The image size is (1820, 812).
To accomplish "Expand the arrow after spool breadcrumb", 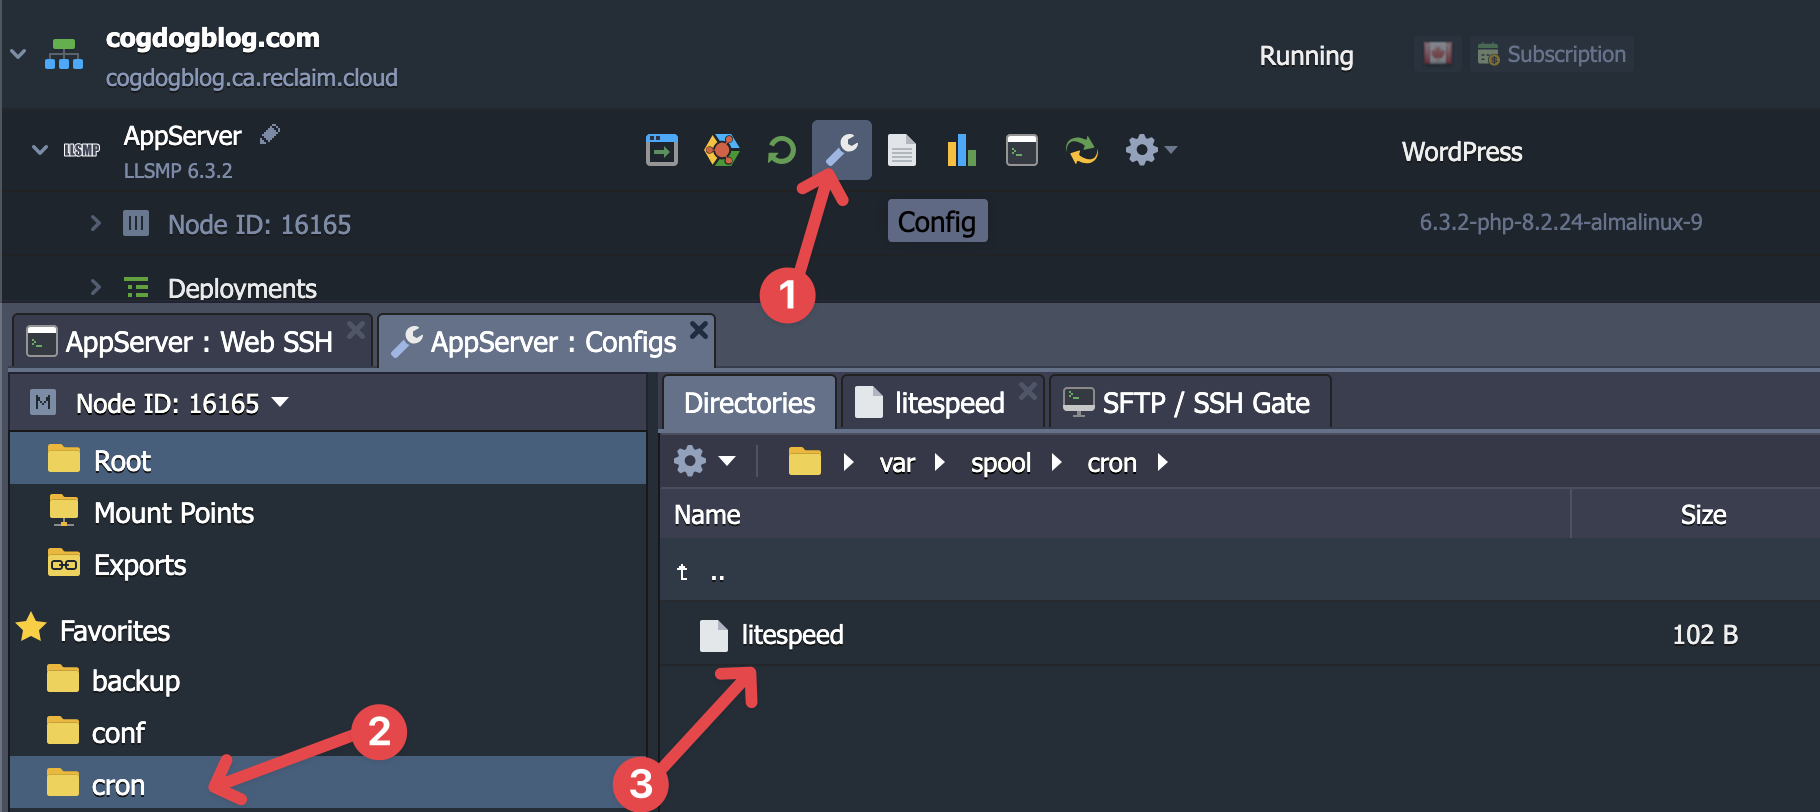I will tap(1056, 462).
